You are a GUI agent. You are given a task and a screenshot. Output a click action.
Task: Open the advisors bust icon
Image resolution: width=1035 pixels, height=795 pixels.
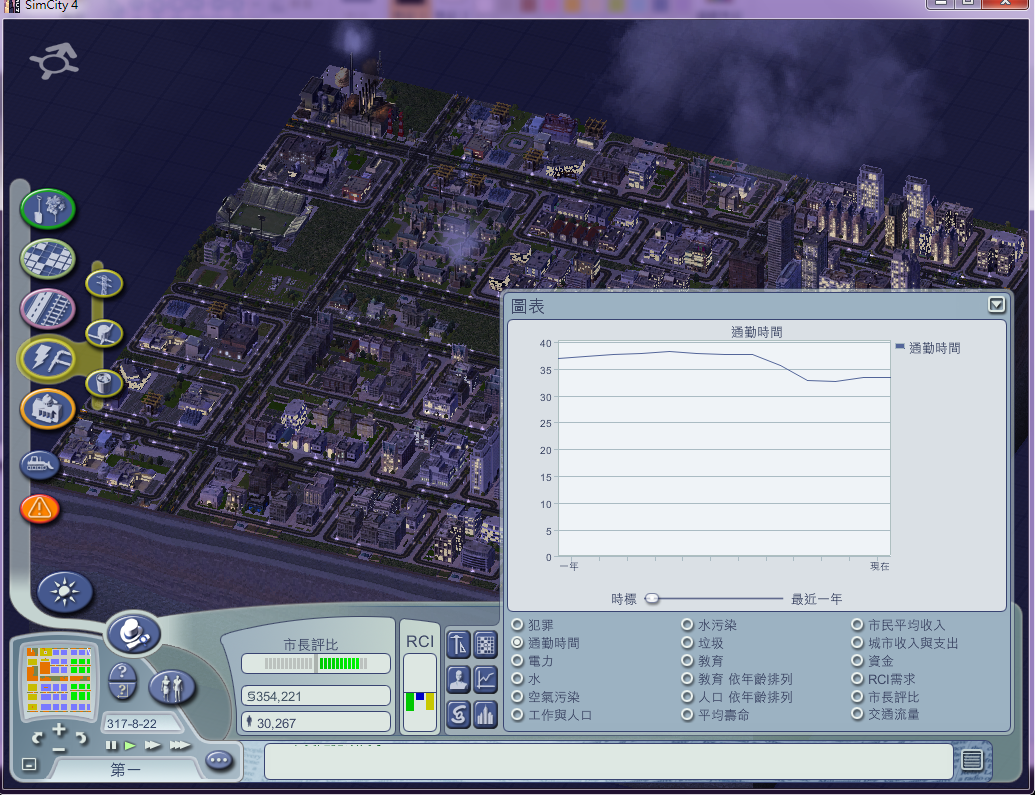[459, 679]
